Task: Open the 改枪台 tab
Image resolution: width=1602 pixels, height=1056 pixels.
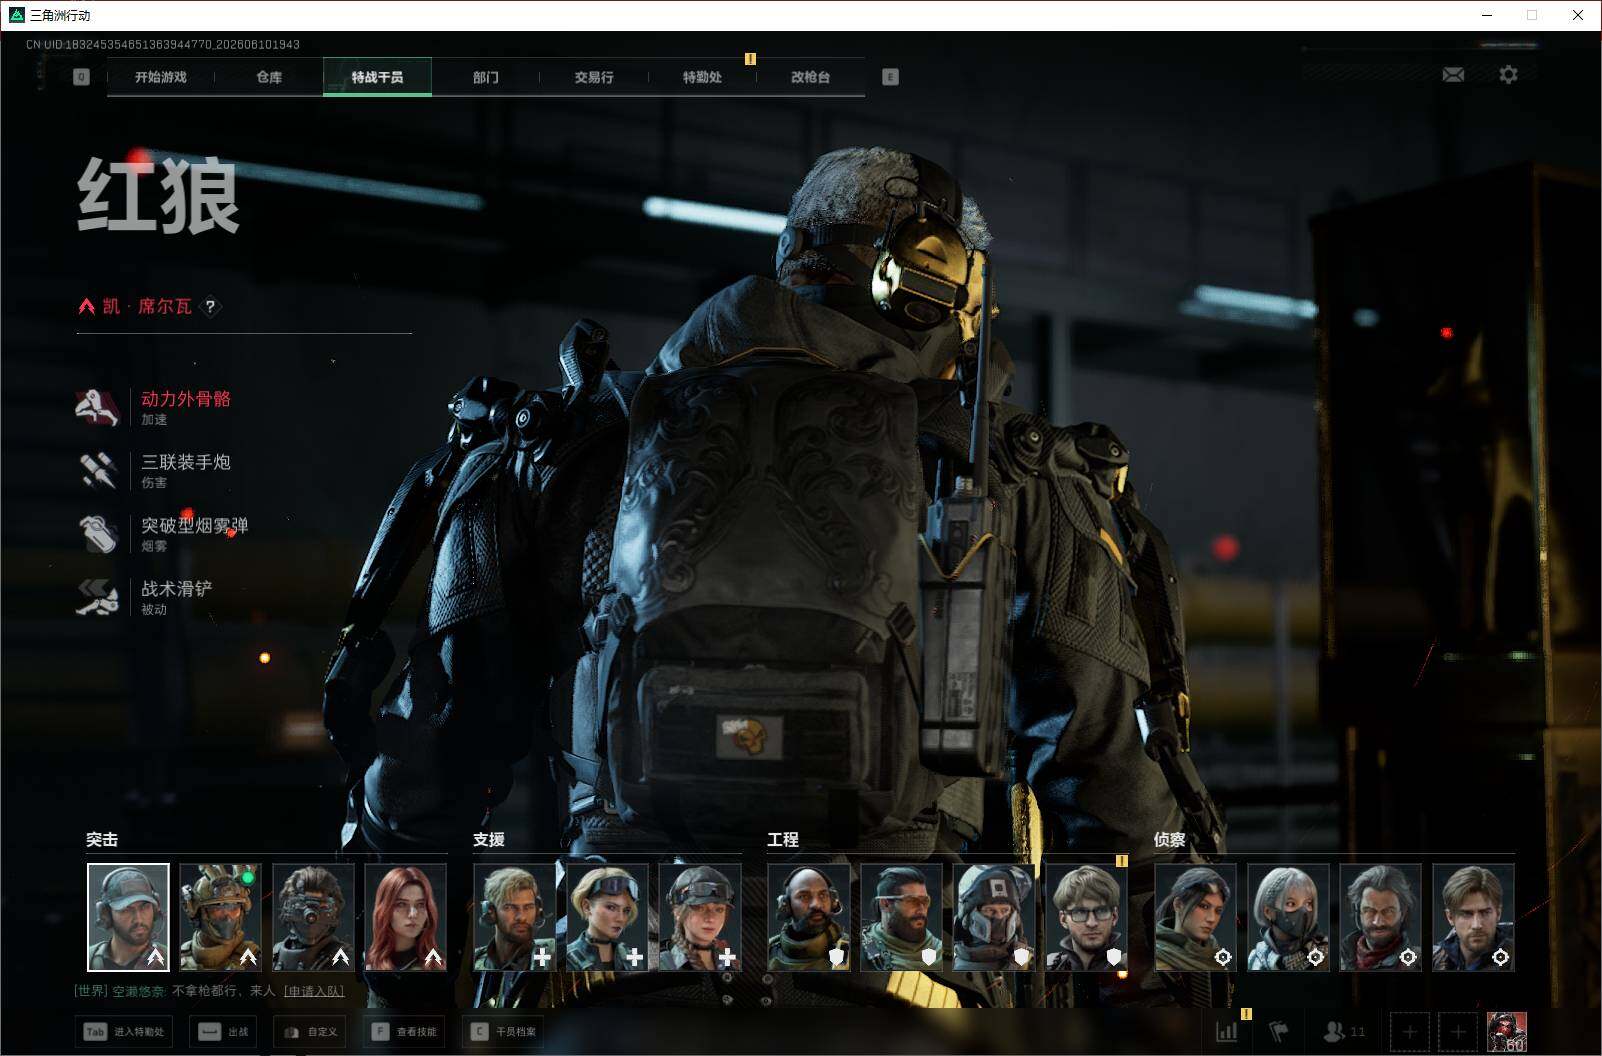Action: (810, 77)
